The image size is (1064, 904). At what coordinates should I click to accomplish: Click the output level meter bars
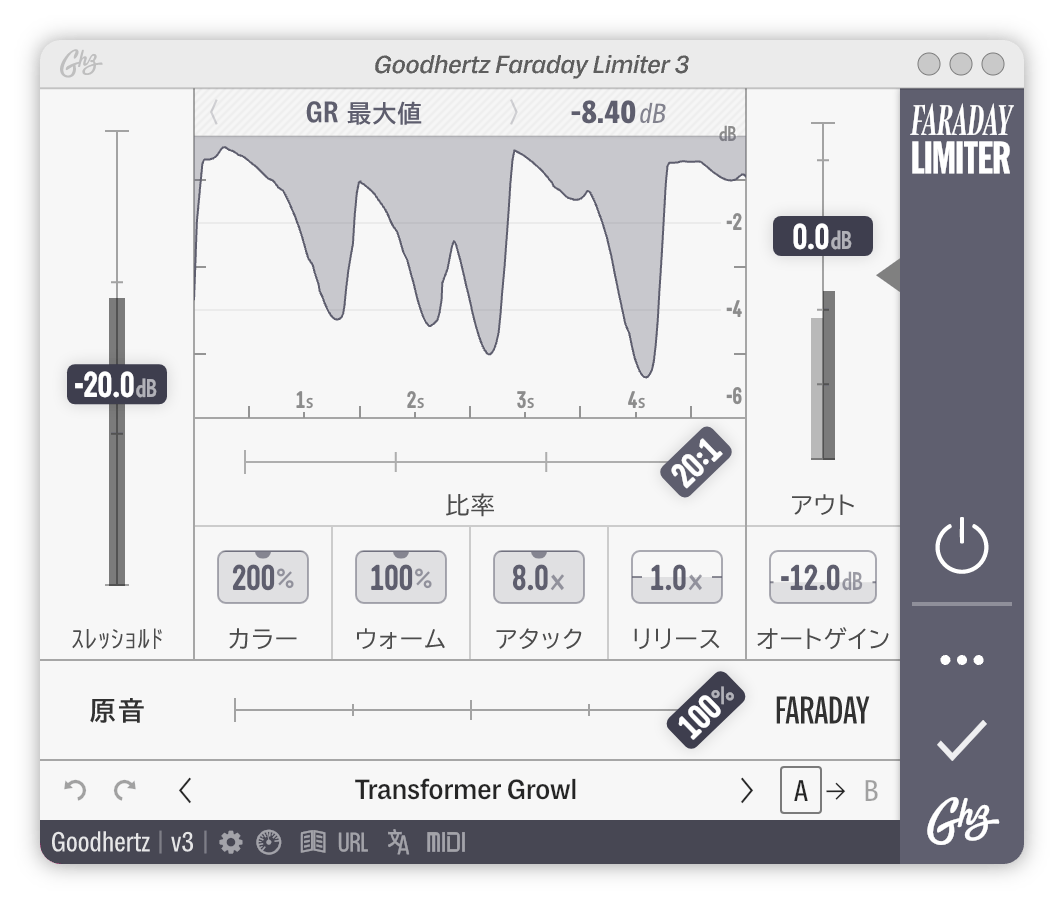click(x=823, y=375)
